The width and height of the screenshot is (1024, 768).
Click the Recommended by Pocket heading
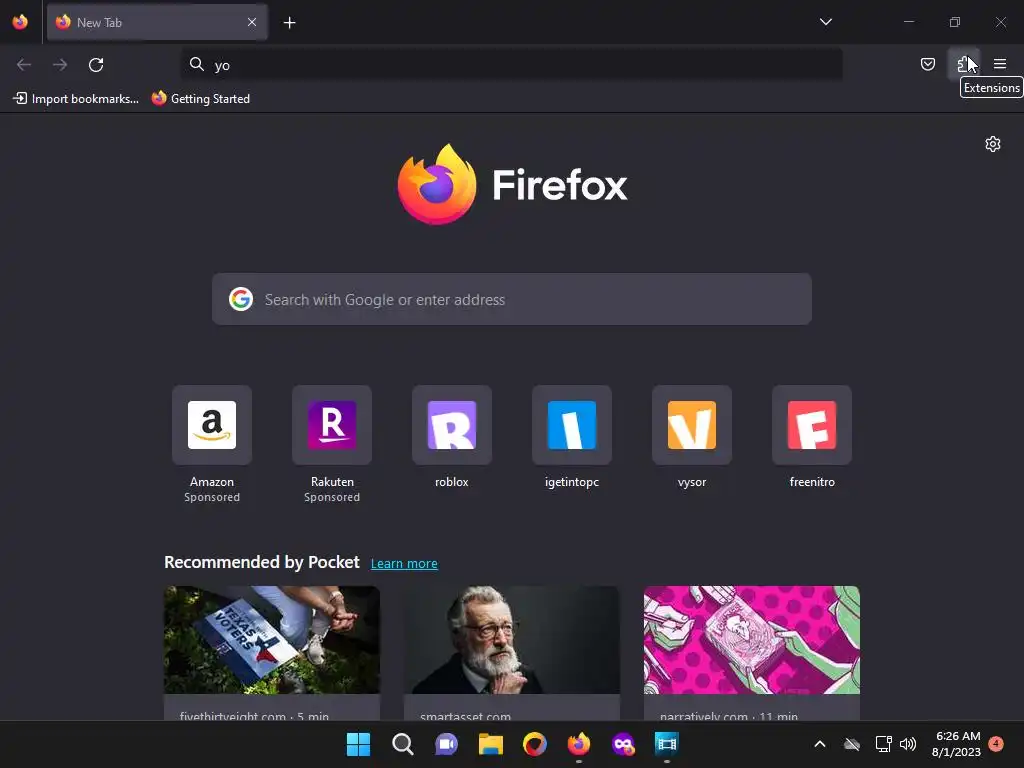click(x=261, y=562)
